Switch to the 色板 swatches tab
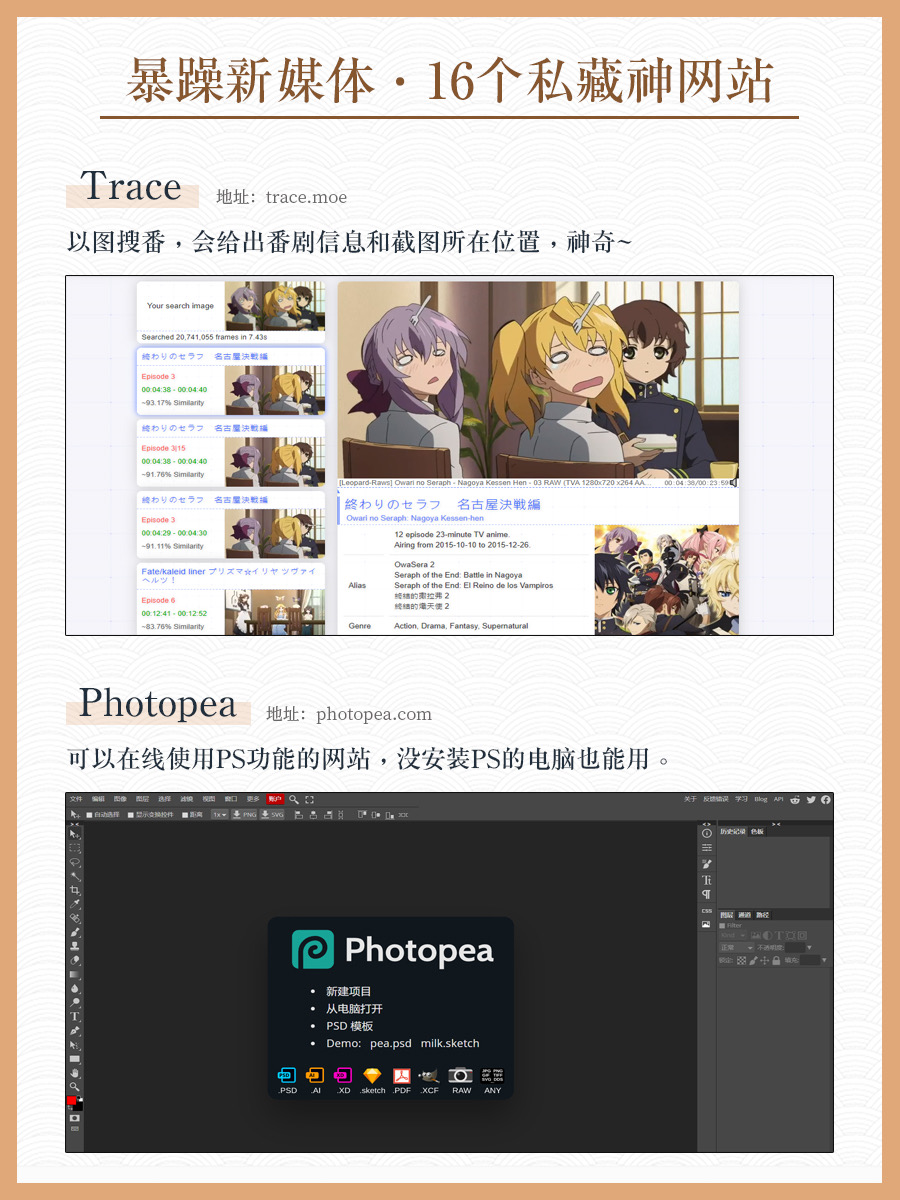The height and width of the screenshot is (1200, 900). (757, 832)
